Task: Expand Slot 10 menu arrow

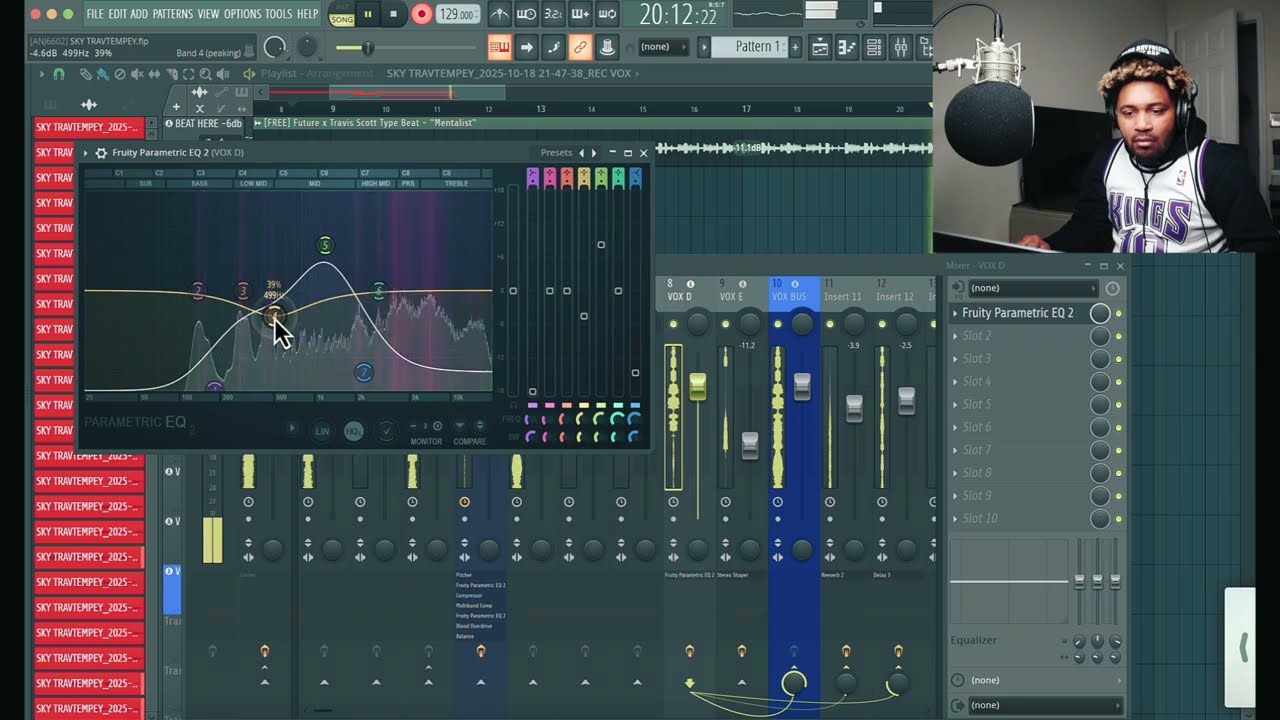Action: click(955, 518)
